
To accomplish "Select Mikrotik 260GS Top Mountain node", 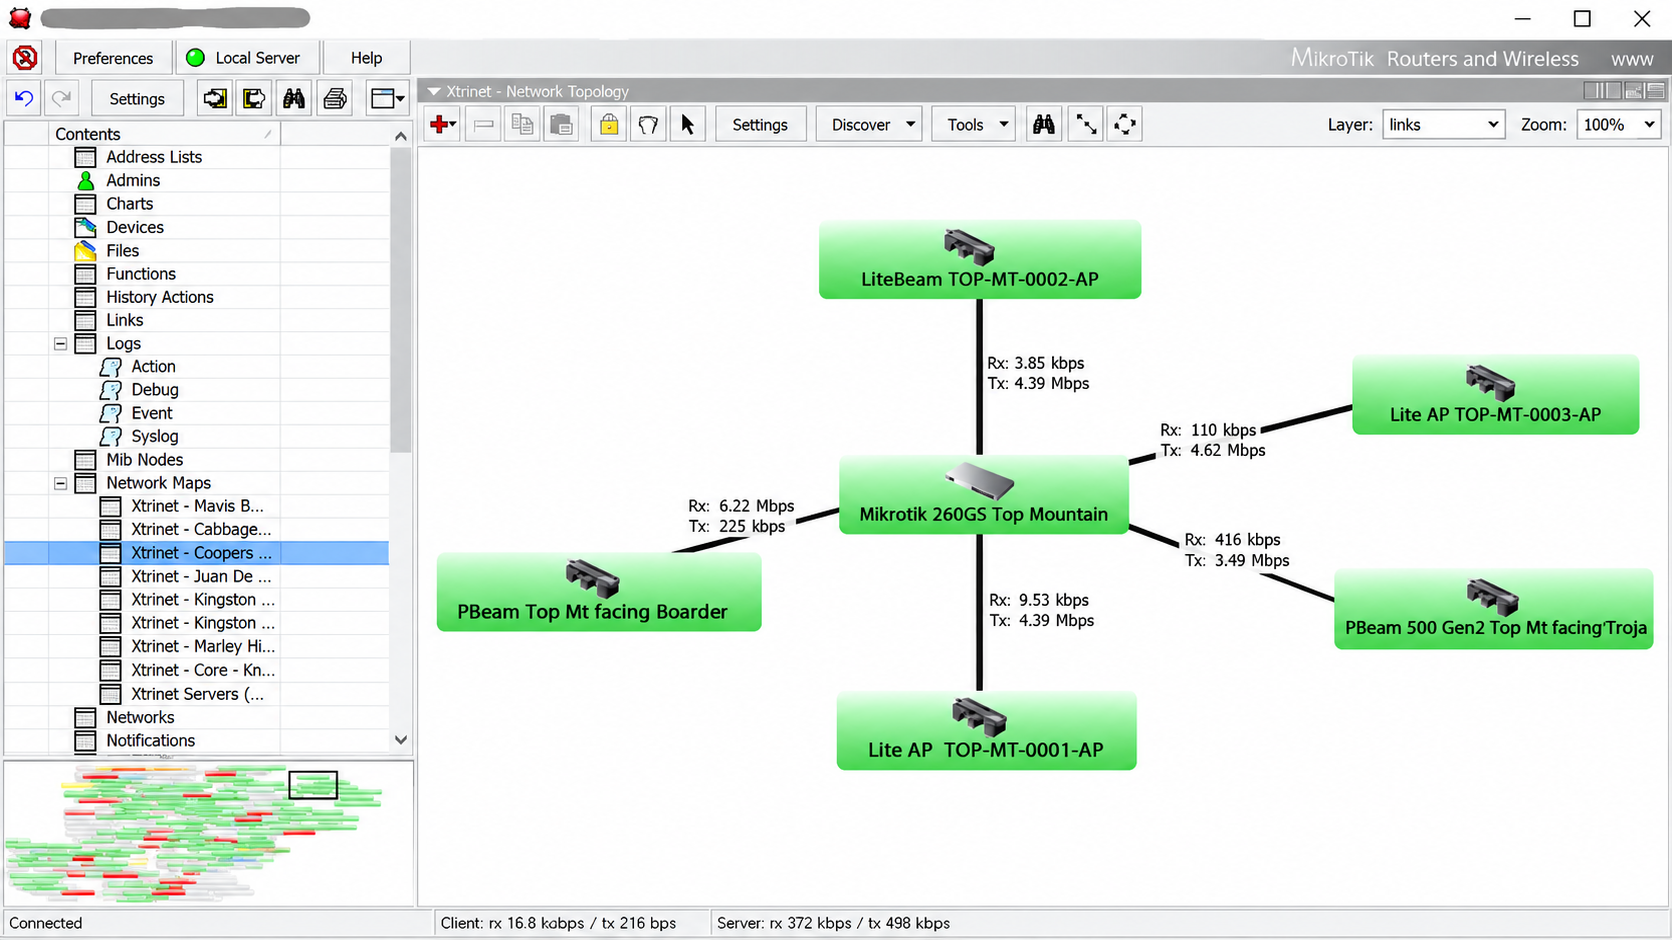I will coord(984,495).
